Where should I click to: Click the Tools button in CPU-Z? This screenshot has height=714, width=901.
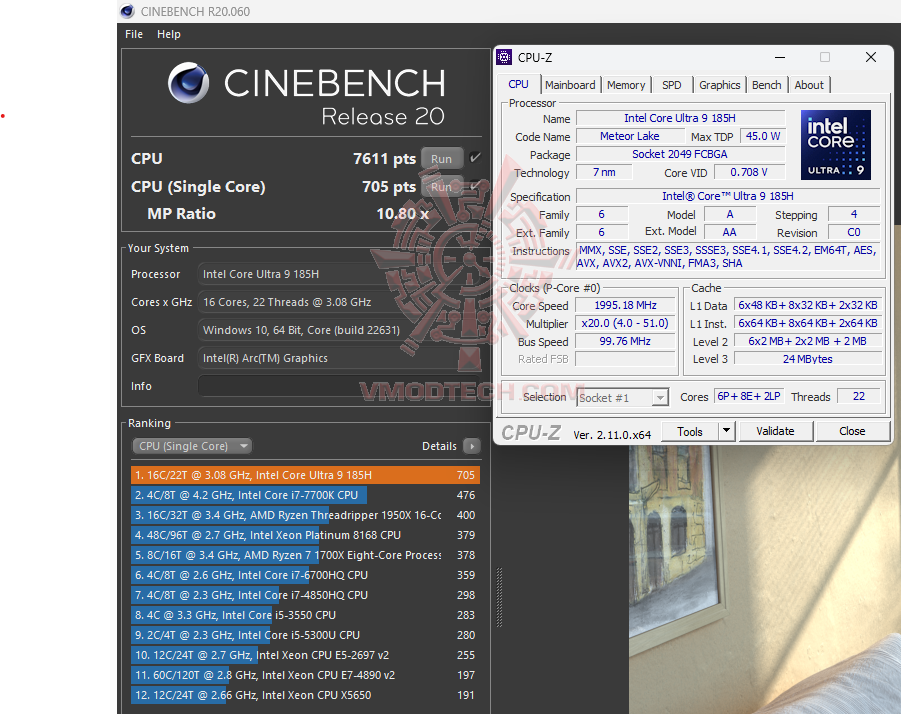pyautogui.click(x=690, y=431)
